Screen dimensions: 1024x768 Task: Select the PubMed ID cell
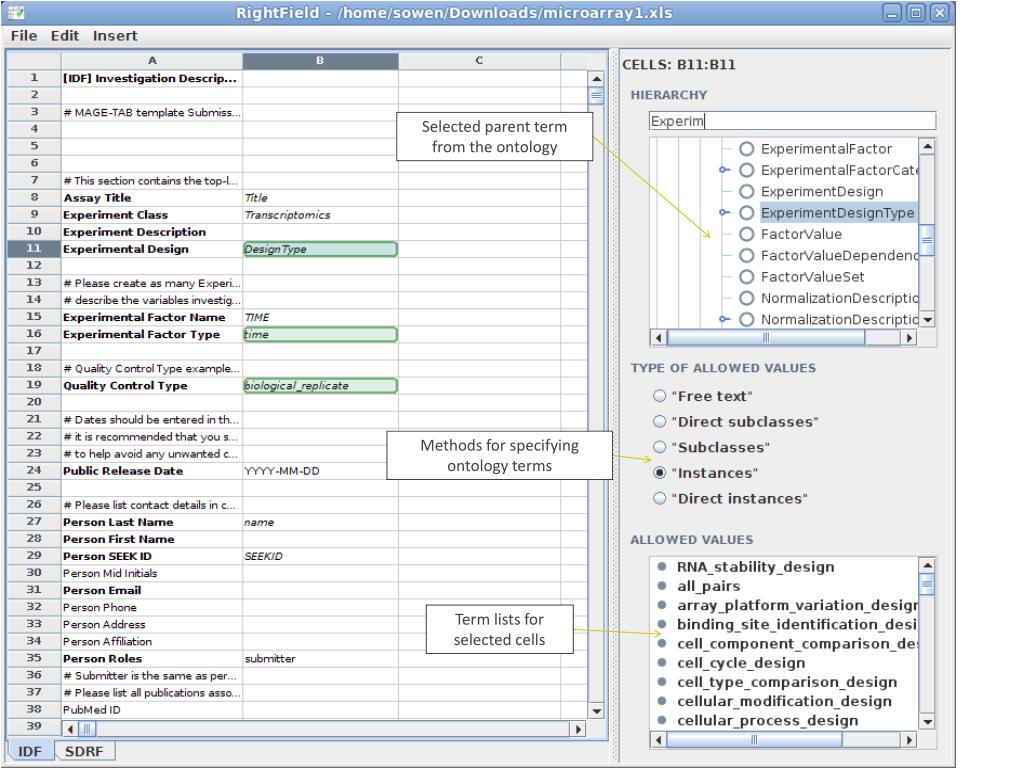(x=152, y=709)
